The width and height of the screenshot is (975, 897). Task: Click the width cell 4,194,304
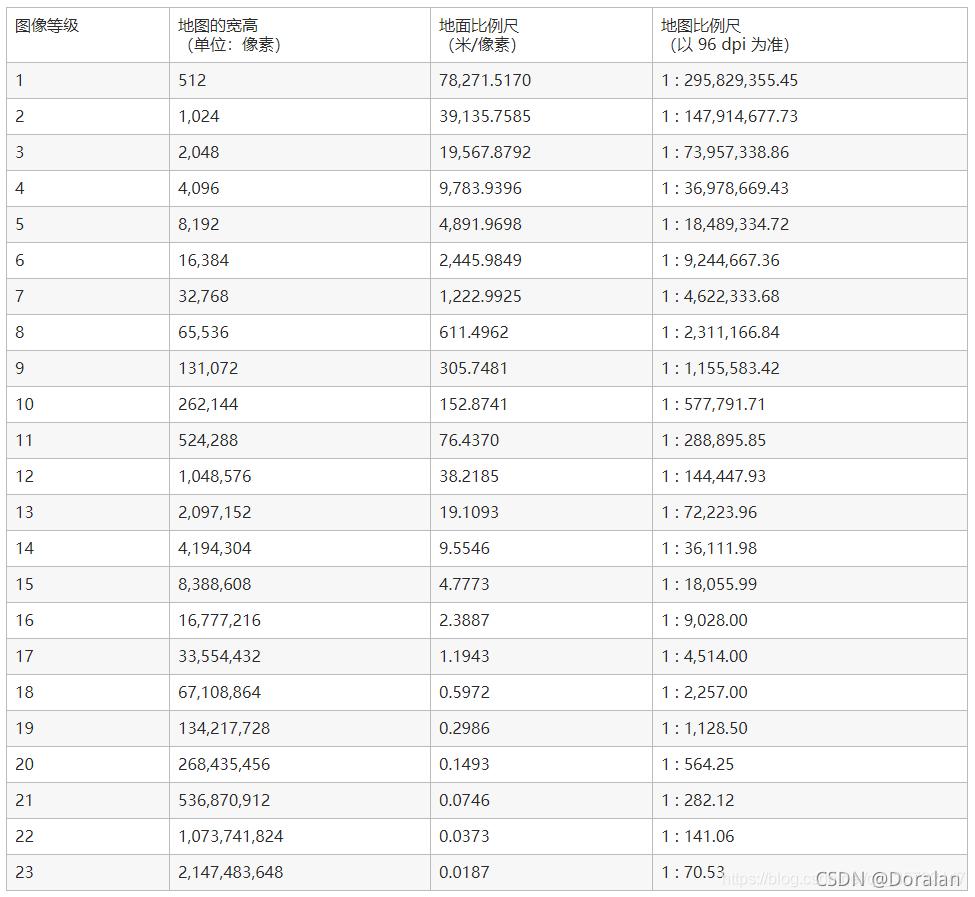215,548
